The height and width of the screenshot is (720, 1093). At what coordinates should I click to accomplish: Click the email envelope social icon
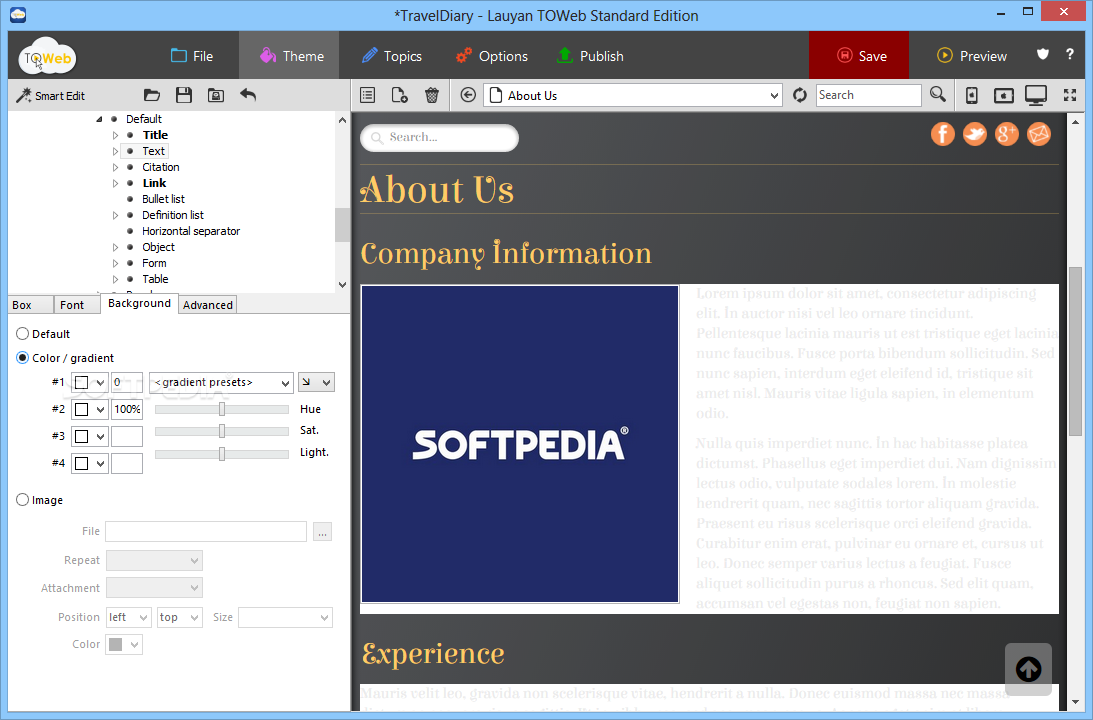coord(1039,134)
